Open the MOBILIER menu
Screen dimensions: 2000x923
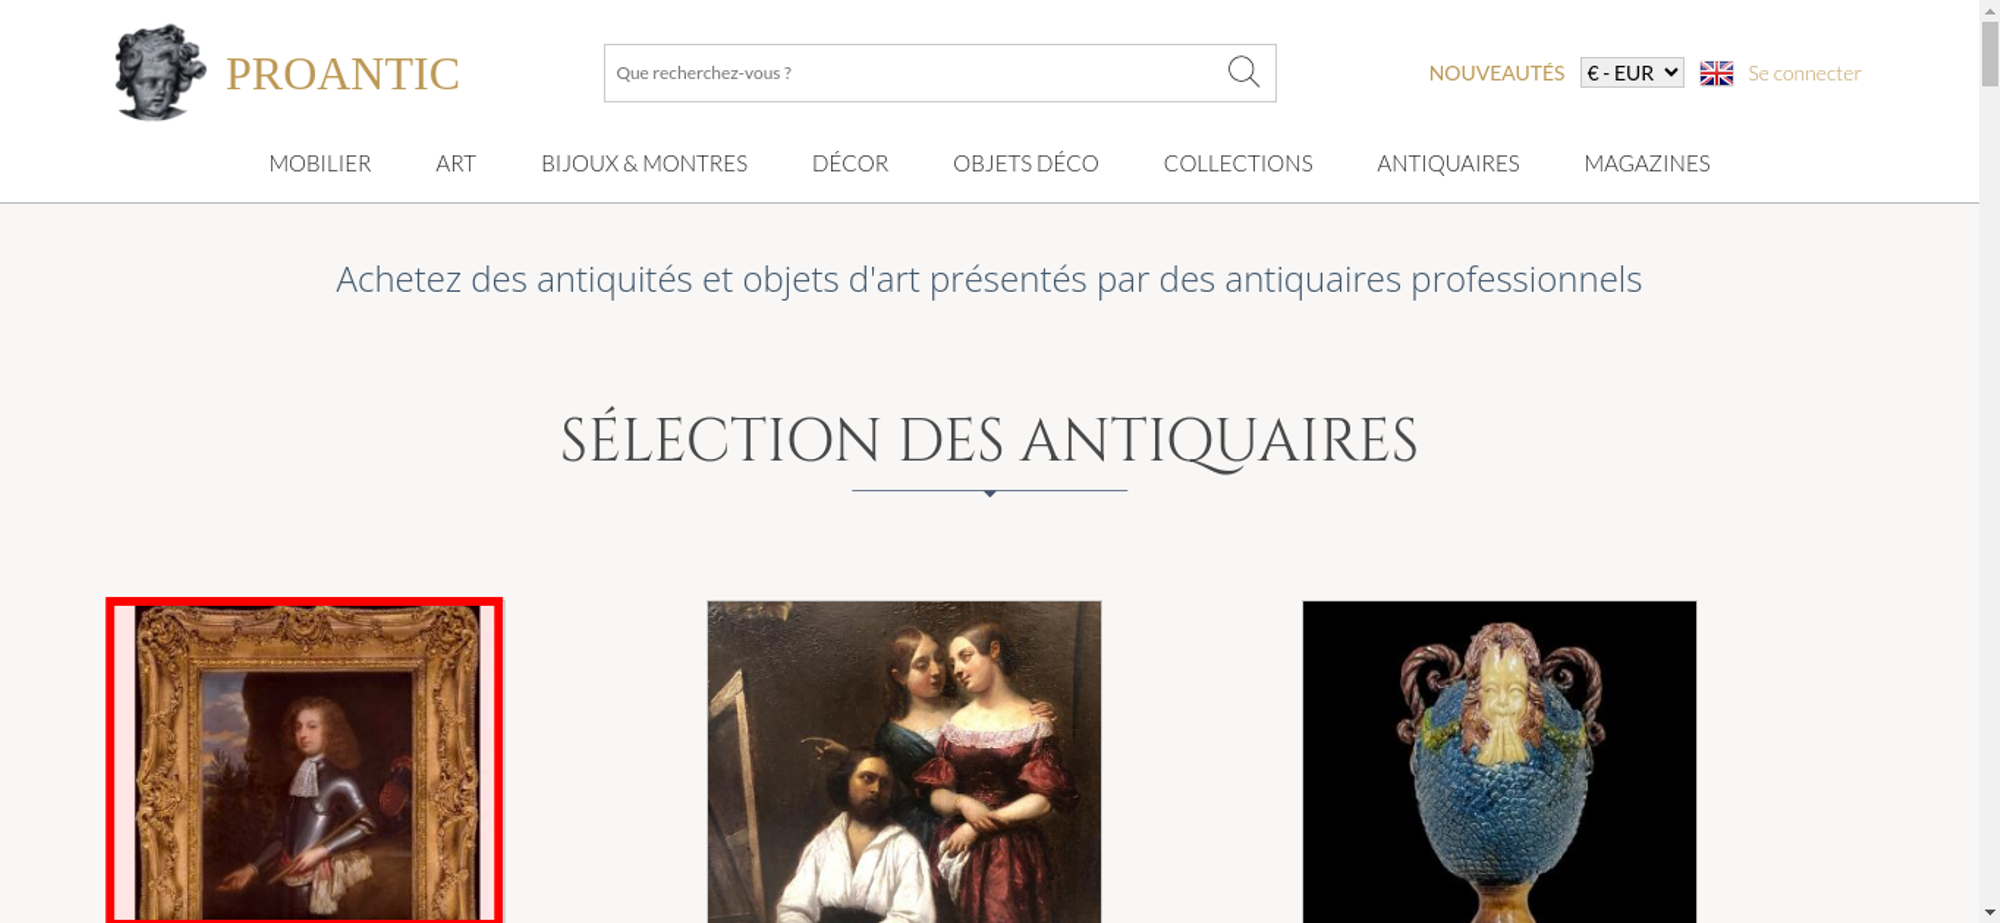320,163
